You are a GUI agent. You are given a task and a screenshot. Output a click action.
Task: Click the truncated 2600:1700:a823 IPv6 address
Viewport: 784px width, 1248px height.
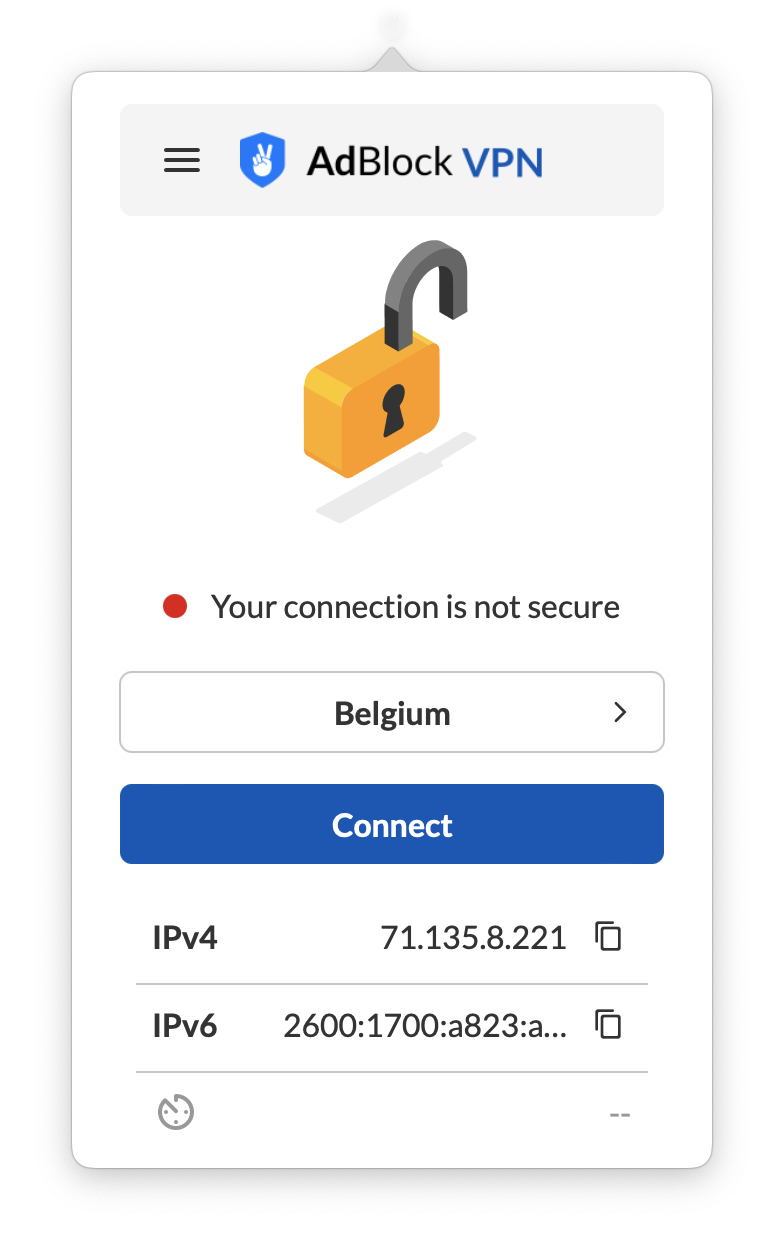coord(425,1026)
